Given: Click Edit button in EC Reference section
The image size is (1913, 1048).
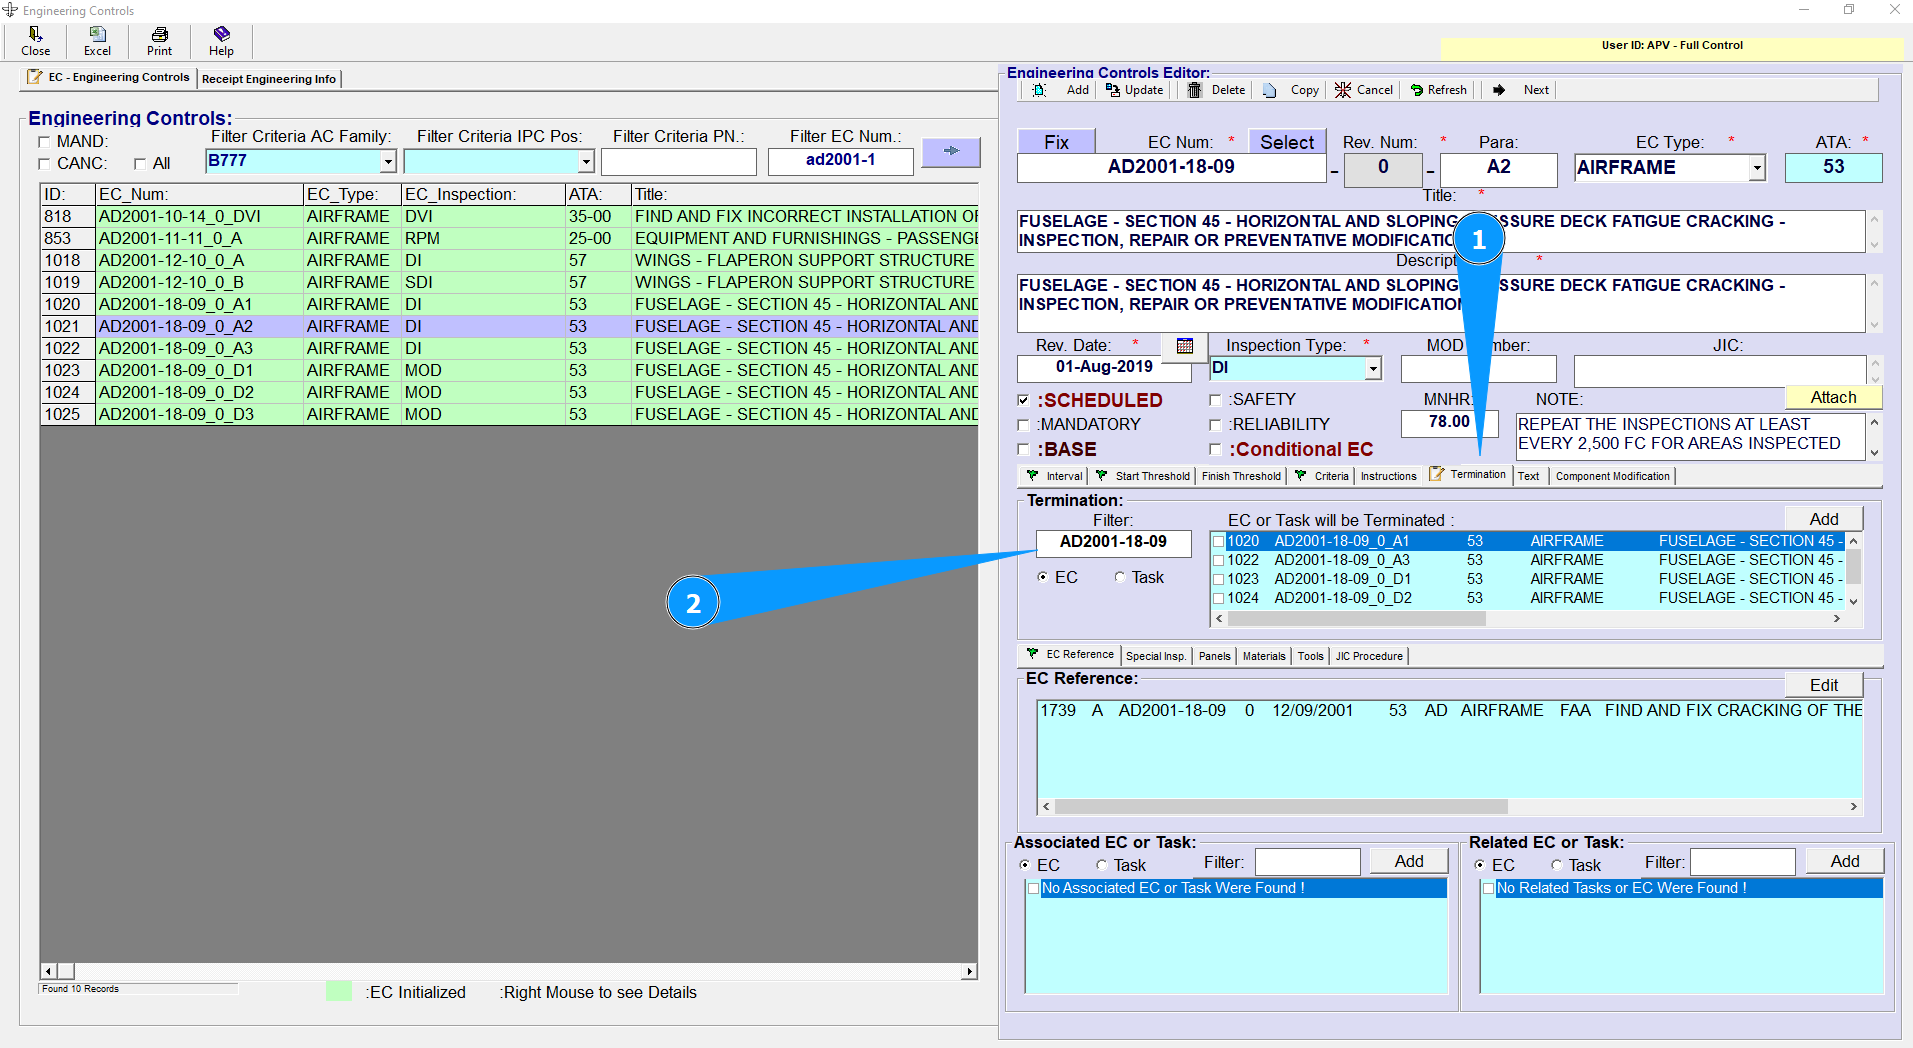Looking at the screenshot, I should point(1823,685).
